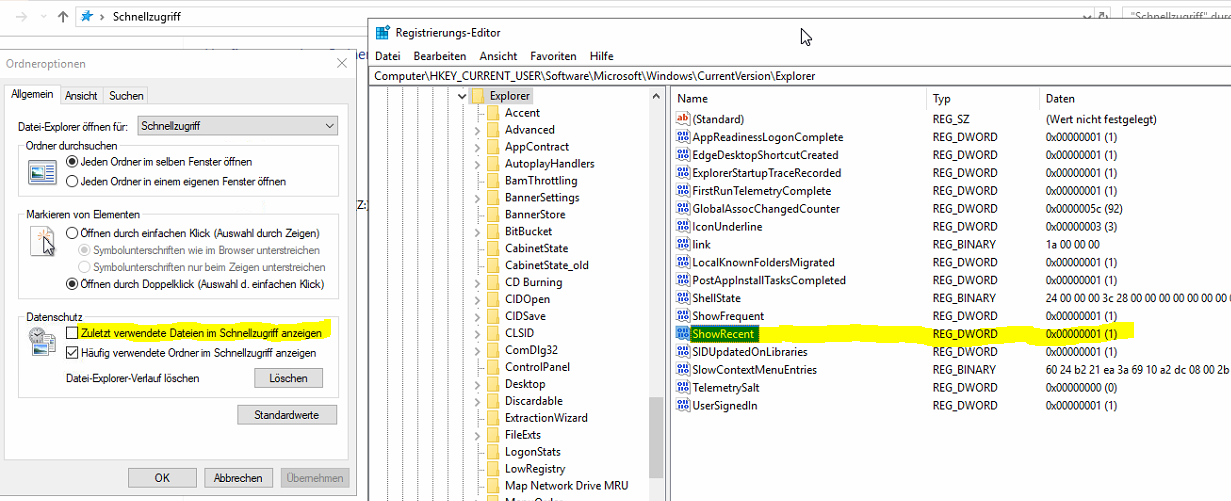
Task: Select 'Jeden Ordner in einem eigenen Fenster öffnen'
Action: (x=72, y=181)
